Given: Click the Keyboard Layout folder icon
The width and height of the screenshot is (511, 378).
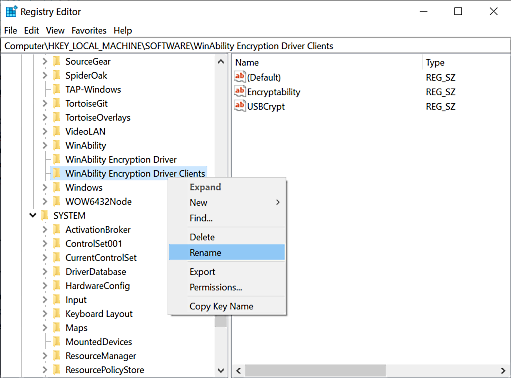Looking at the screenshot, I should pyautogui.click(x=57, y=313).
